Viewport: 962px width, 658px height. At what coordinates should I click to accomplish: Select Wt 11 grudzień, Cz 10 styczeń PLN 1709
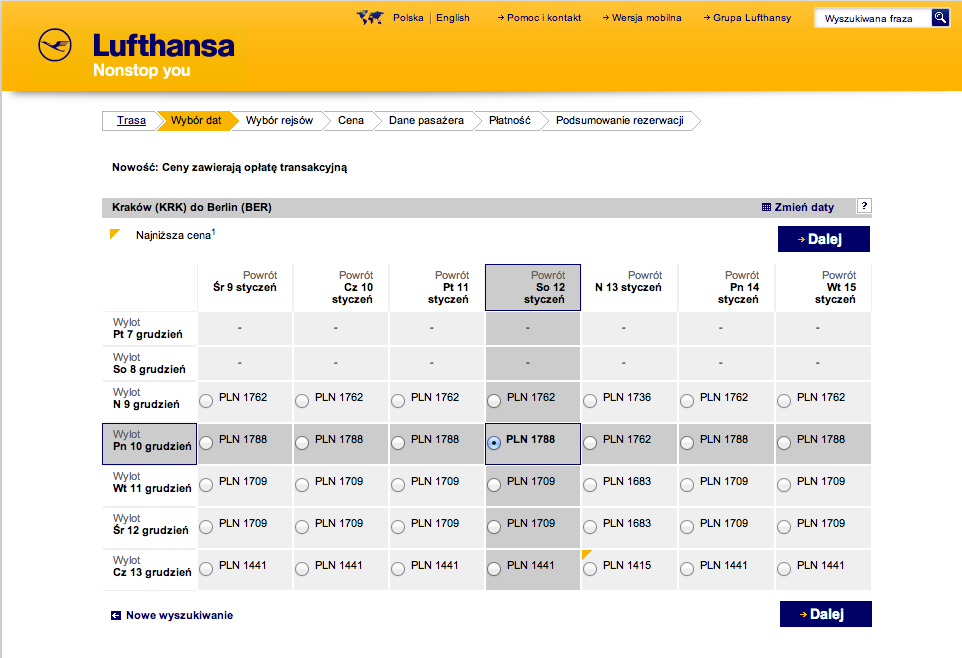(302, 485)
